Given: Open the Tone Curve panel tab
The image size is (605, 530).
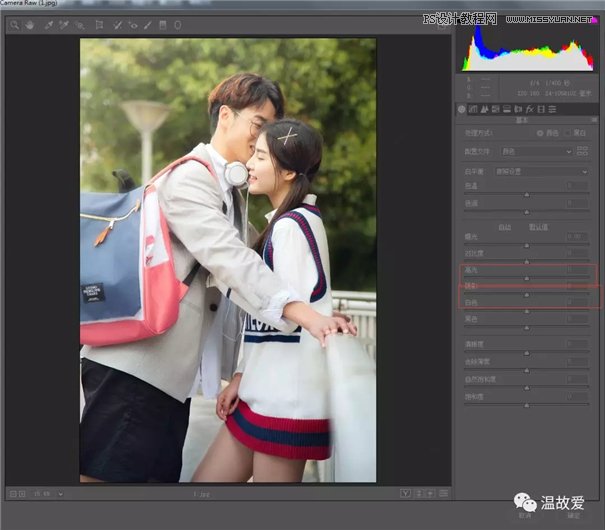Looking at the screenshot, I should 473,109.
